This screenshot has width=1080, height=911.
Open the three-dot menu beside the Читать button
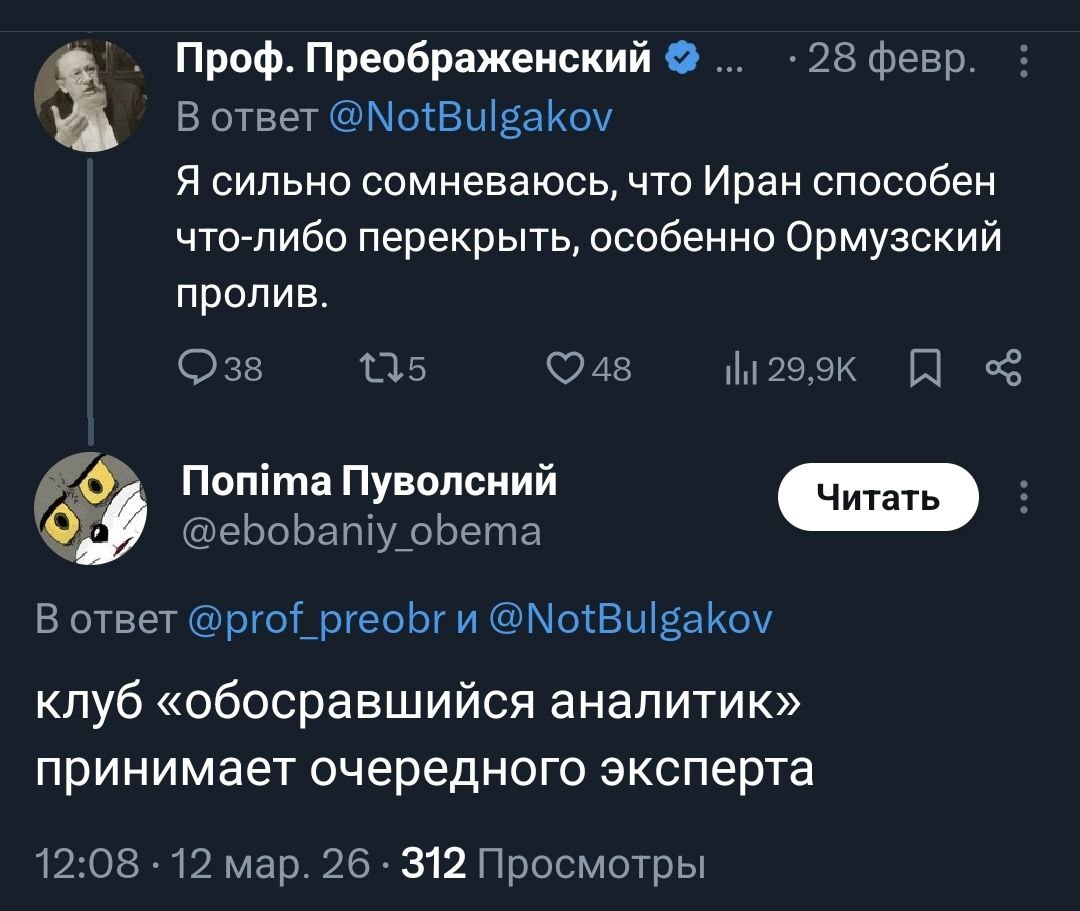(1022, 497)
